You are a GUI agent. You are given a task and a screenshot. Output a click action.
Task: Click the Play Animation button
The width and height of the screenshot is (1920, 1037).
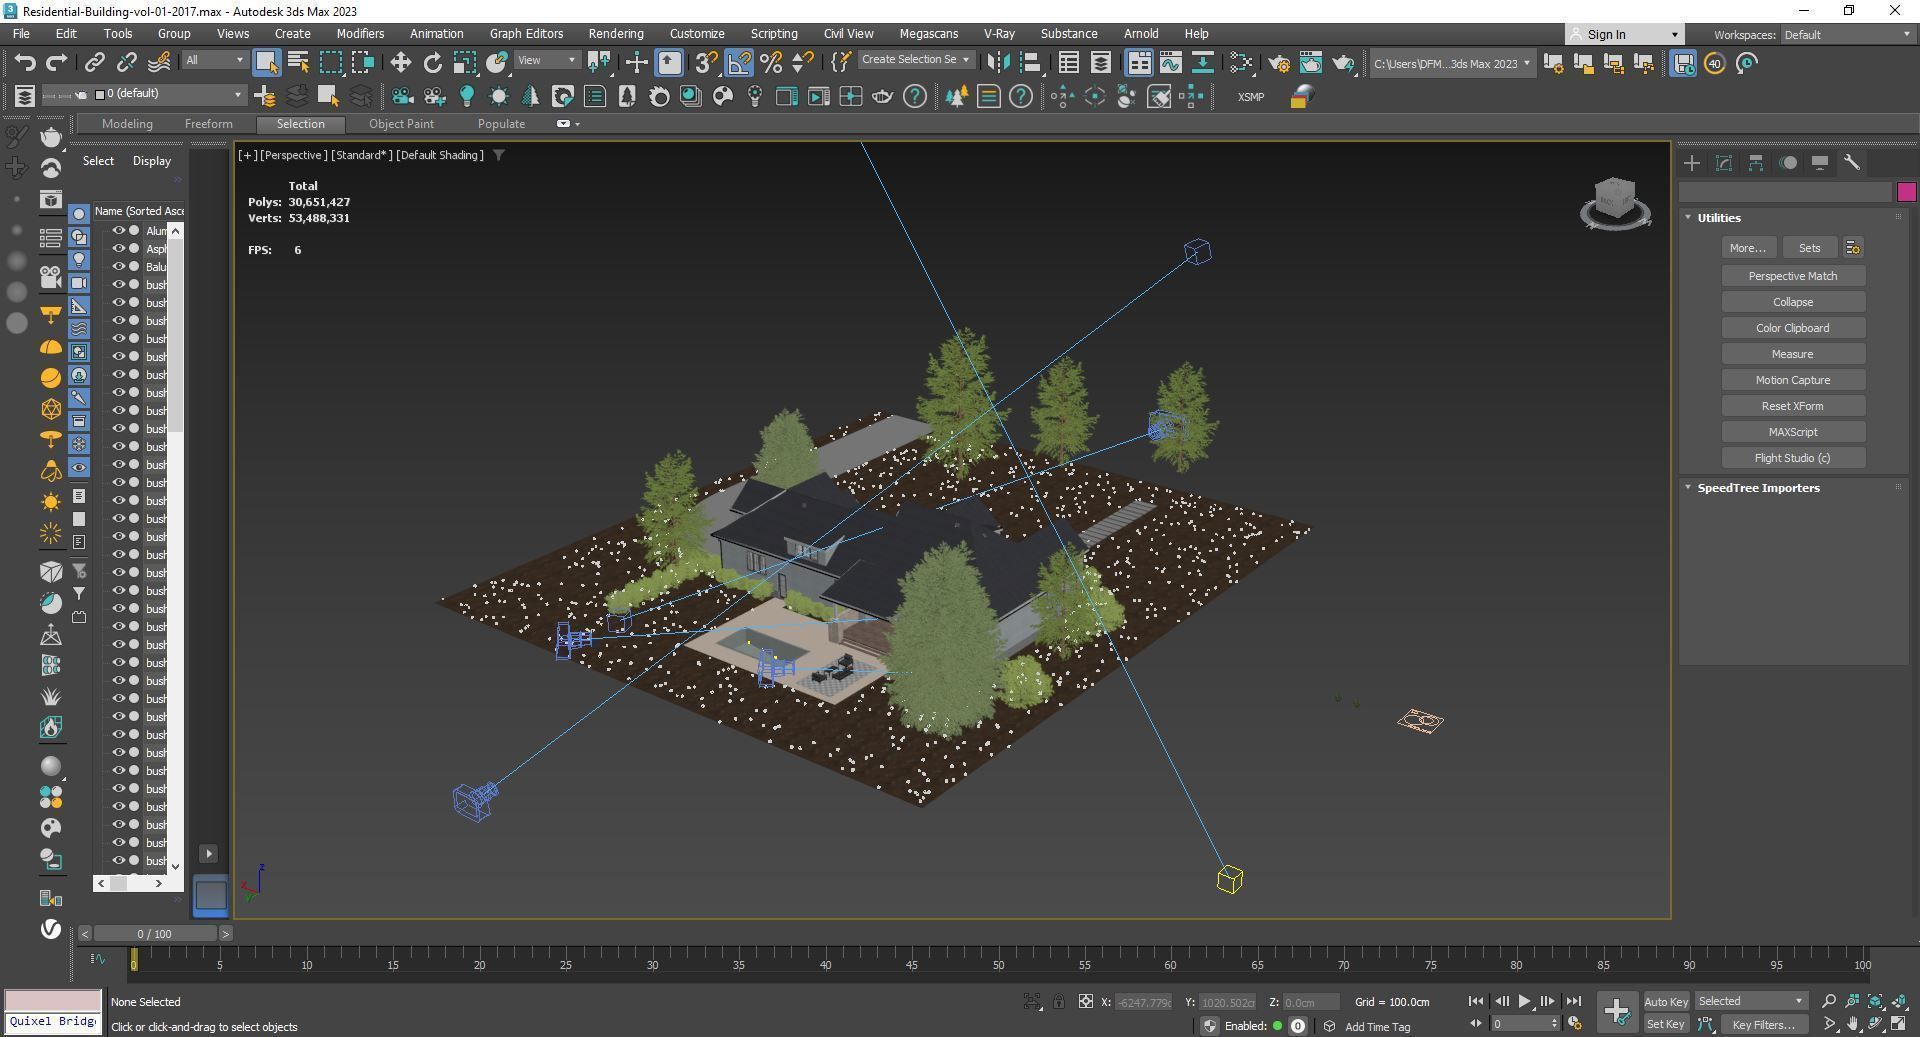[1524, 1001]
